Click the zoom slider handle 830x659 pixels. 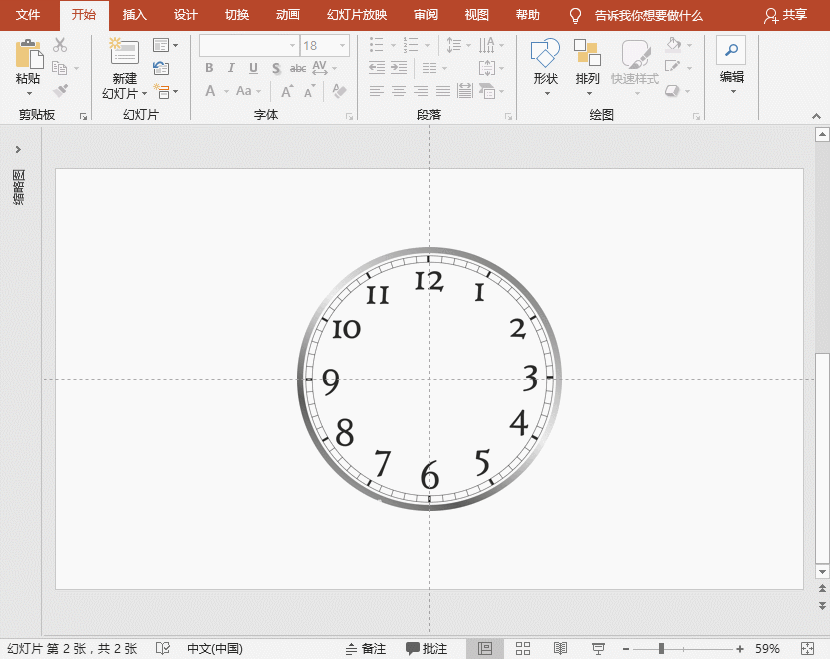[661, 648]
